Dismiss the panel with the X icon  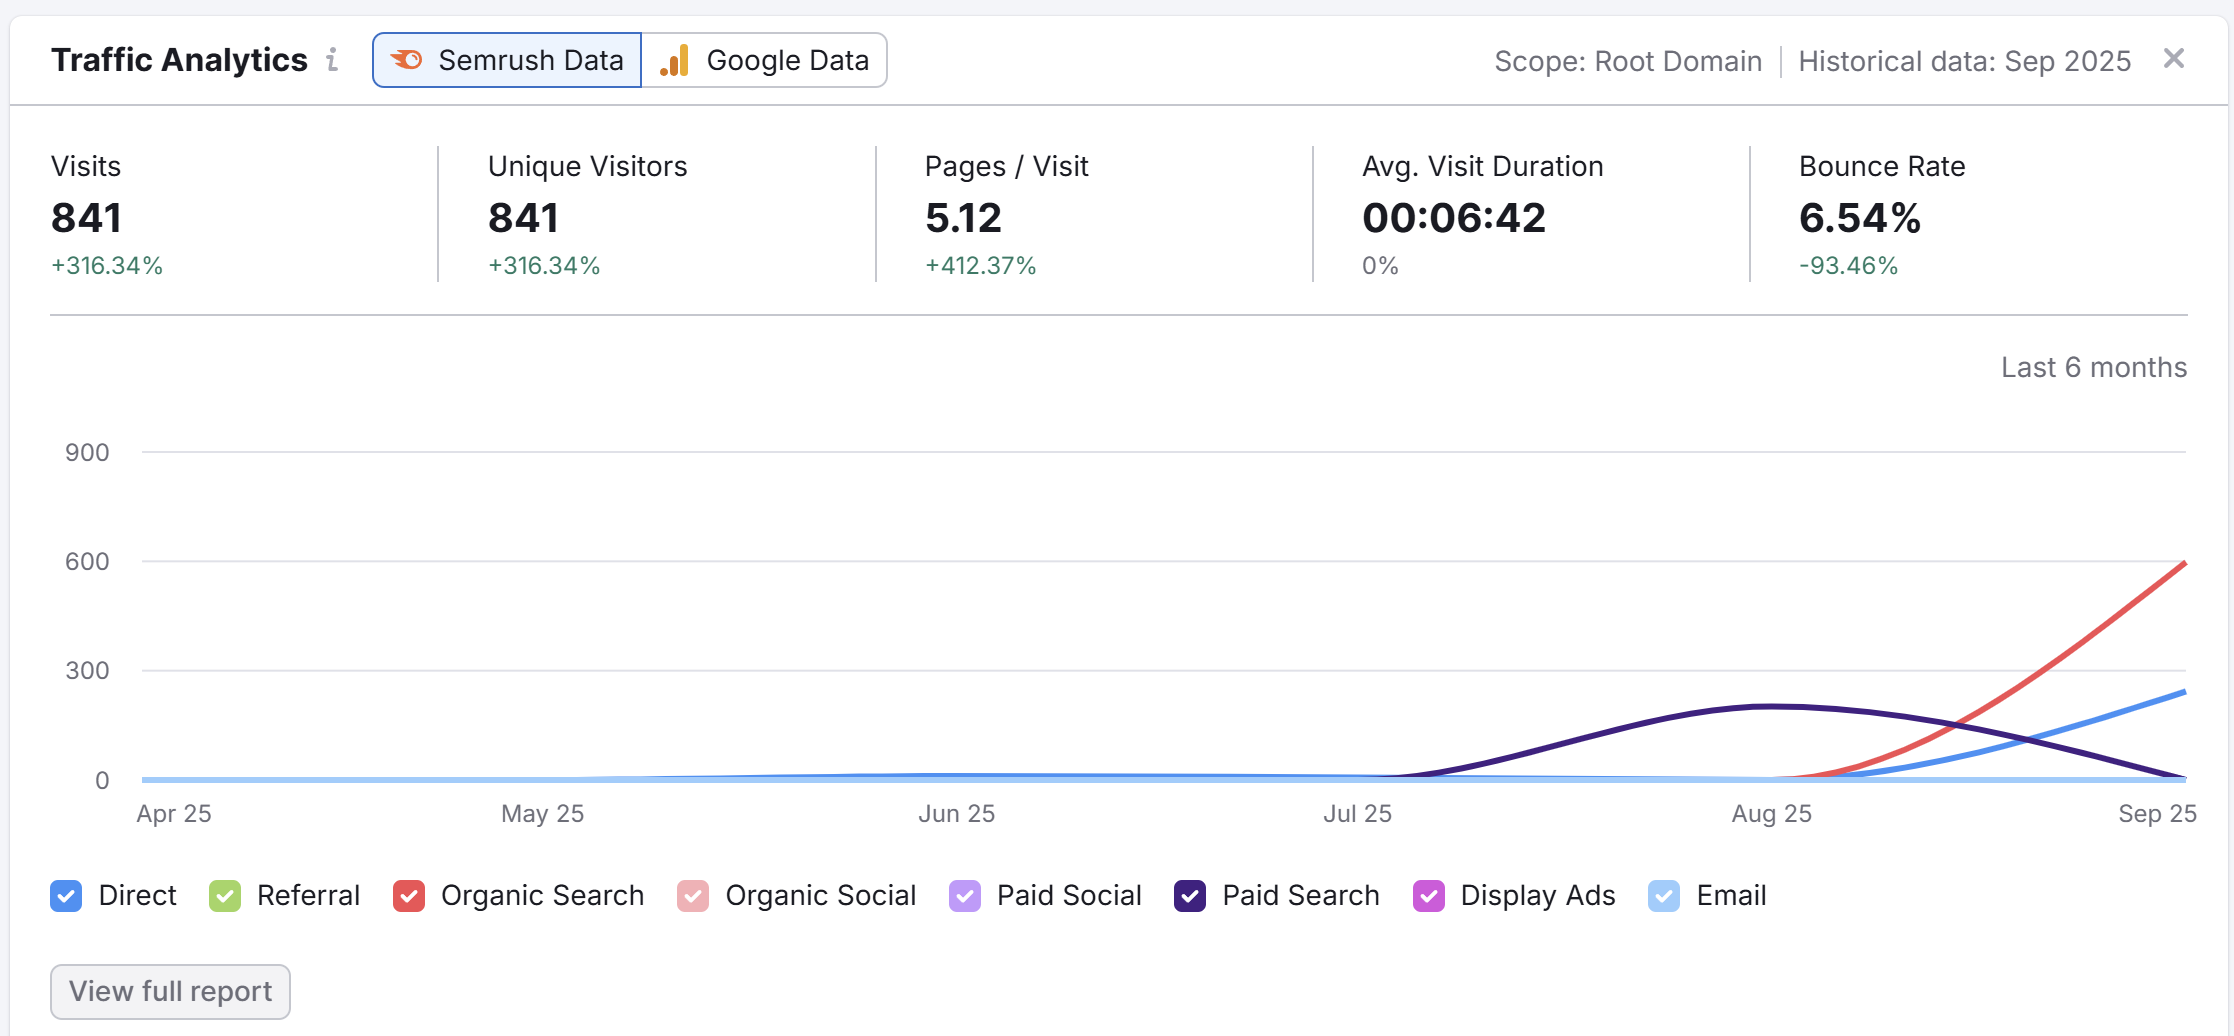coord(2174,58)
